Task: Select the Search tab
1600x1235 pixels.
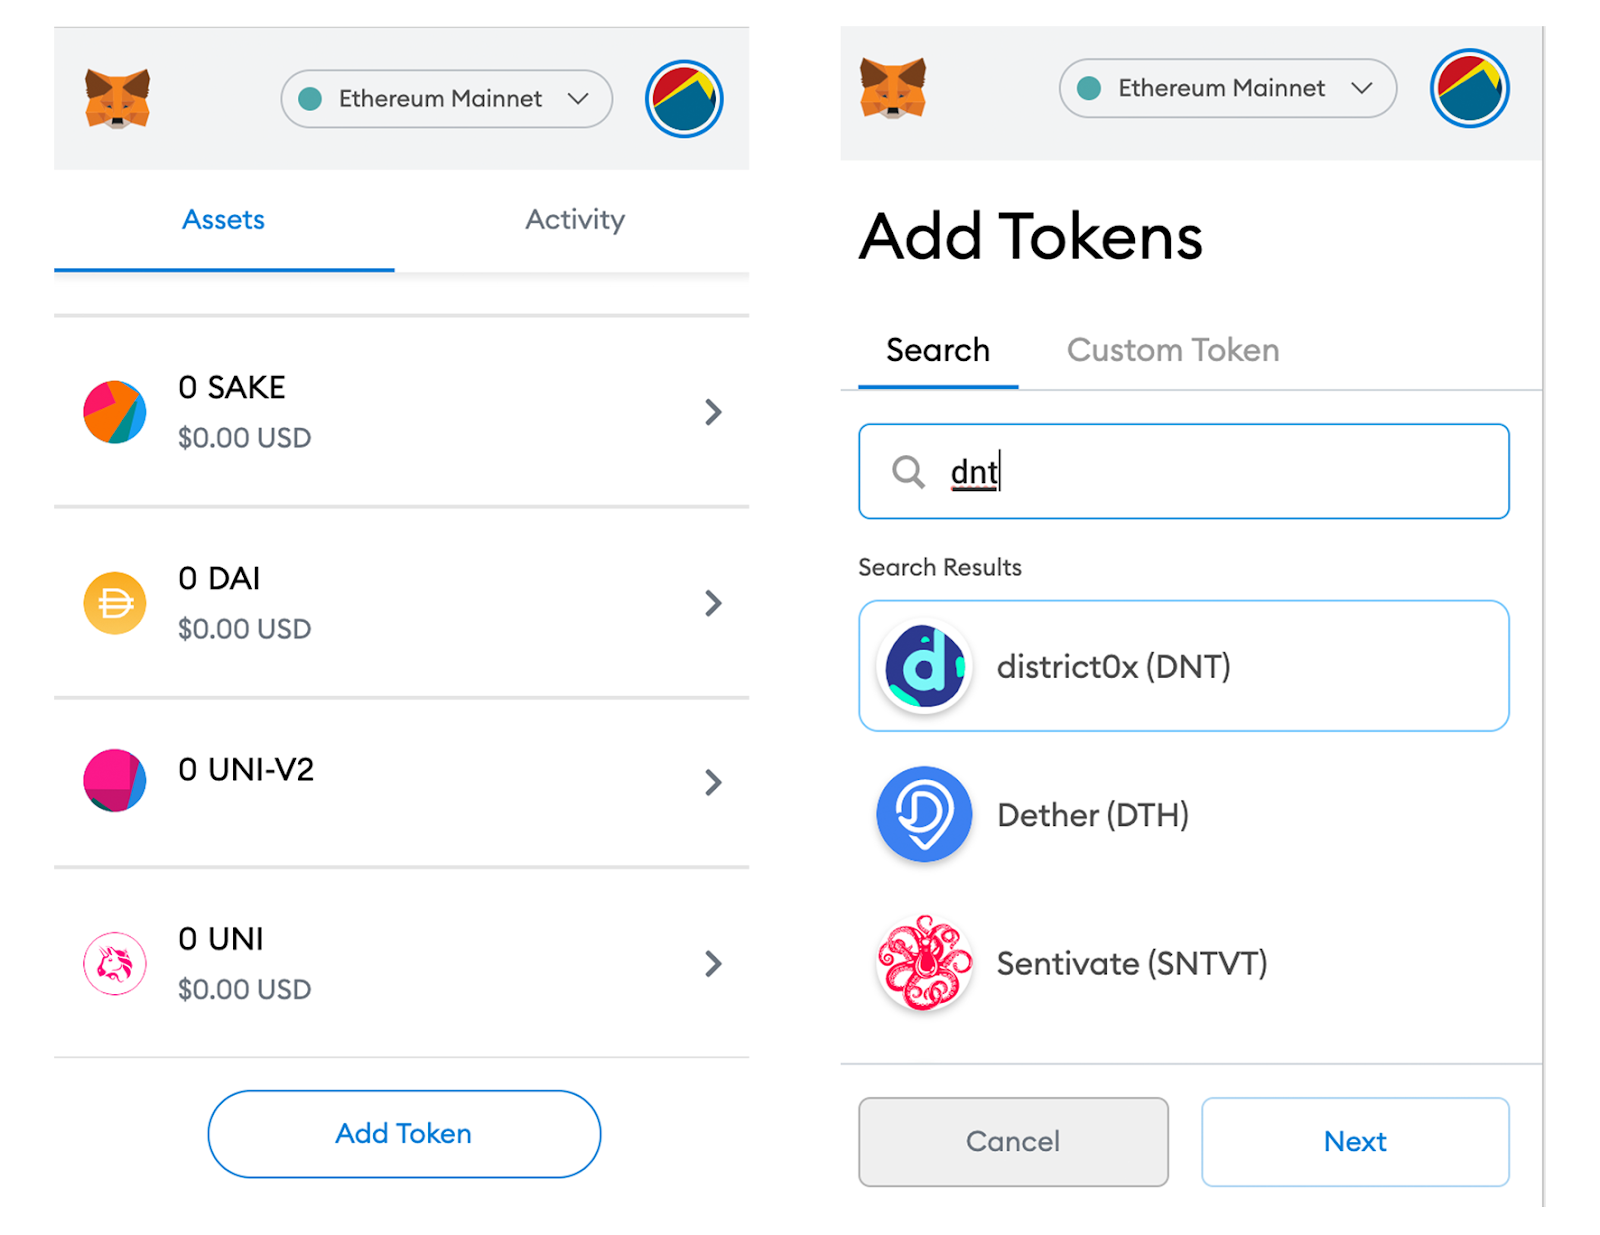Action: pyautogui.click(x=938, y=350)
